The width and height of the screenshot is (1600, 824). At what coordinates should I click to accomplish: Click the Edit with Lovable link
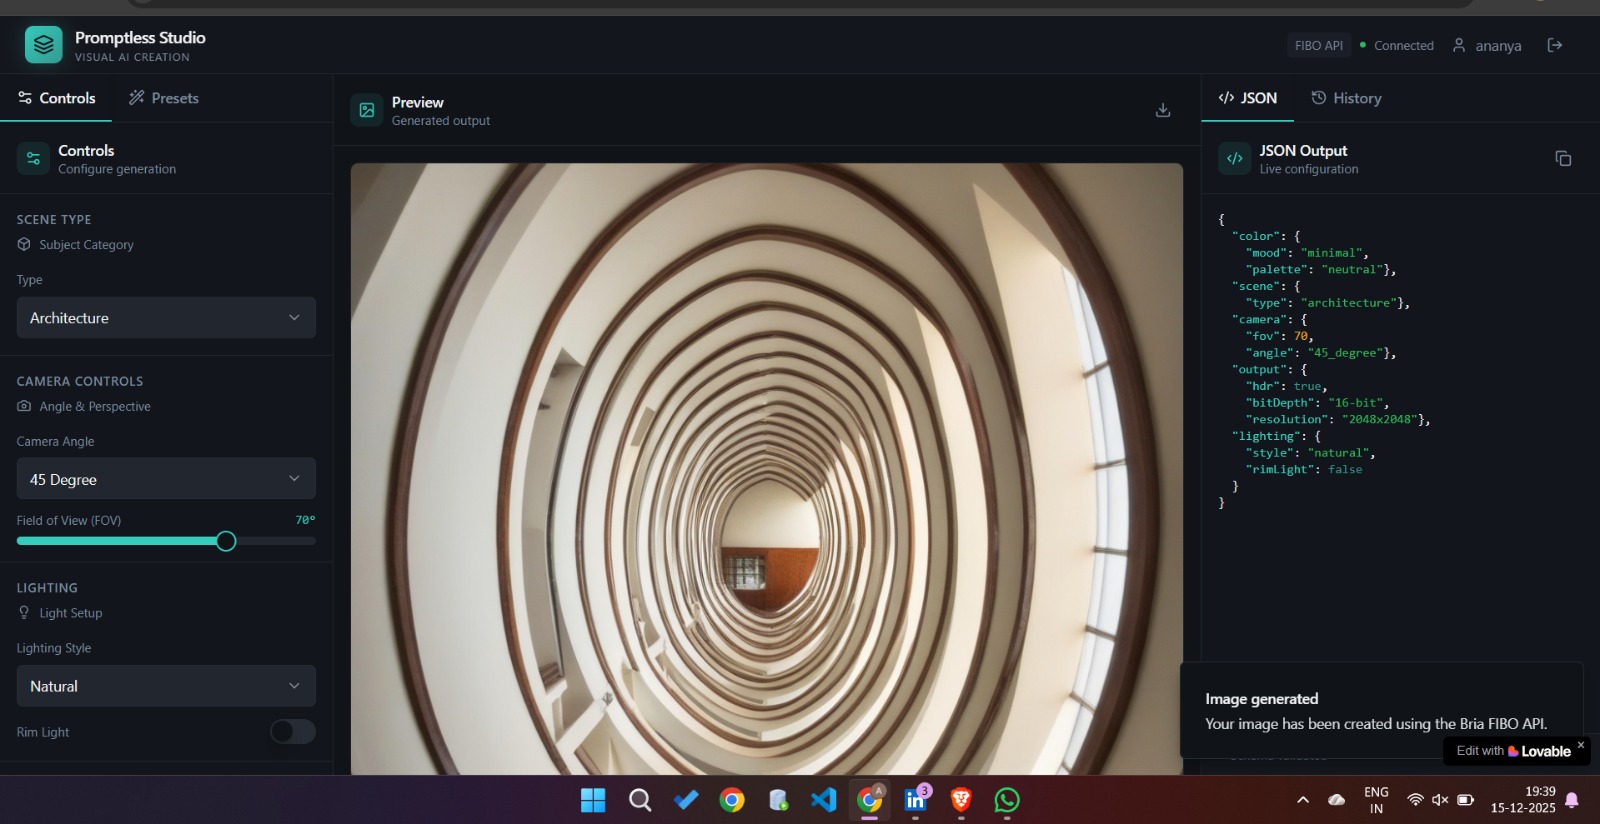(1513, 751)
